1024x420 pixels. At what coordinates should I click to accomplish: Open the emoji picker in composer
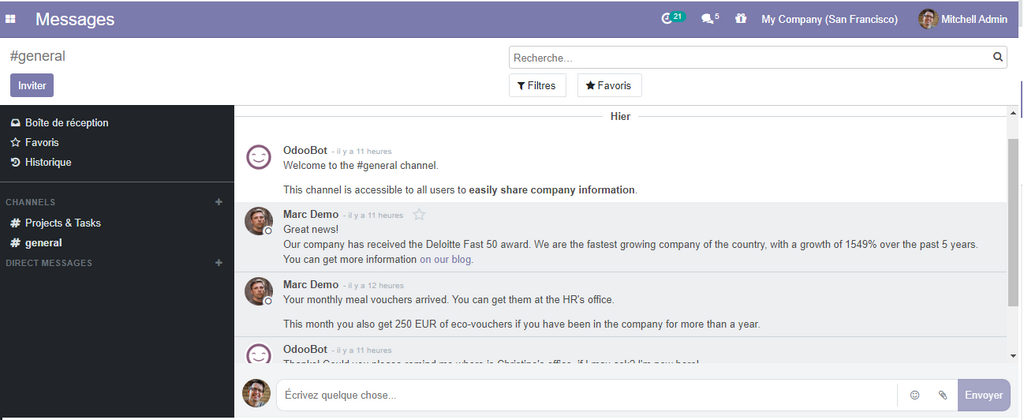(x=914, y=395)
